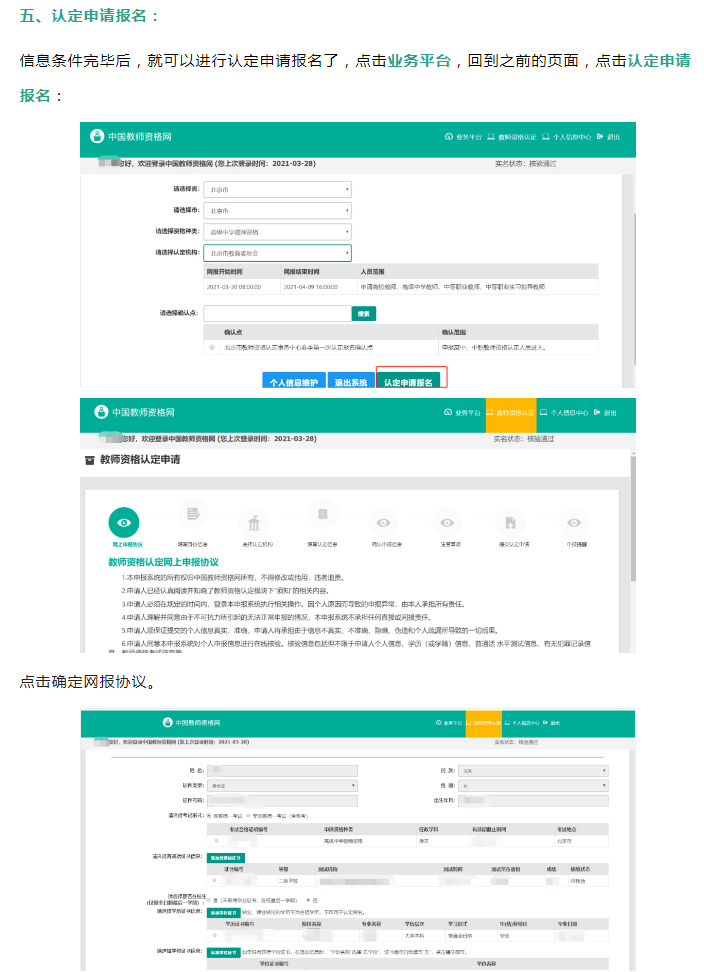The width and height of the screenshot is (704, 972).
Task: Click the 个人信息维护 button
Action: click(294, 381)
